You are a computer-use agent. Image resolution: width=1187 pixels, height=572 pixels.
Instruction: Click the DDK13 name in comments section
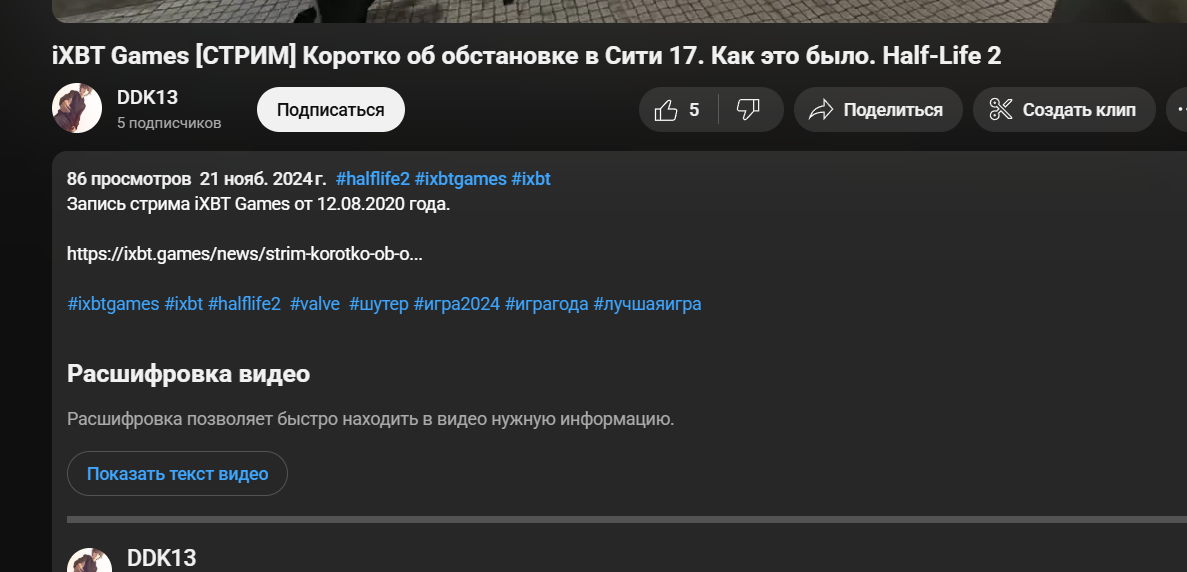coord(161,558)
